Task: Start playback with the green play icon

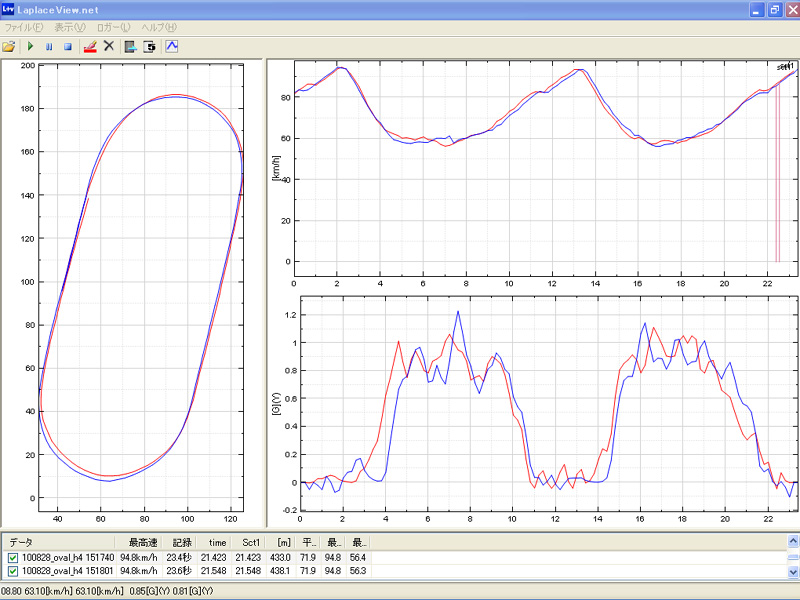Action: pos(30,46)
